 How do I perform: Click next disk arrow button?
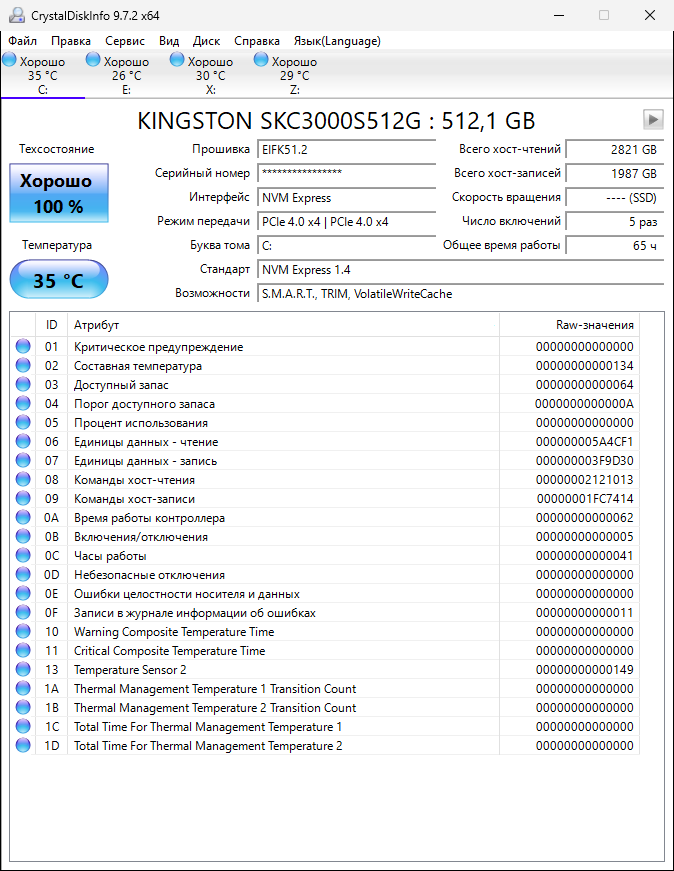point(653,119)
